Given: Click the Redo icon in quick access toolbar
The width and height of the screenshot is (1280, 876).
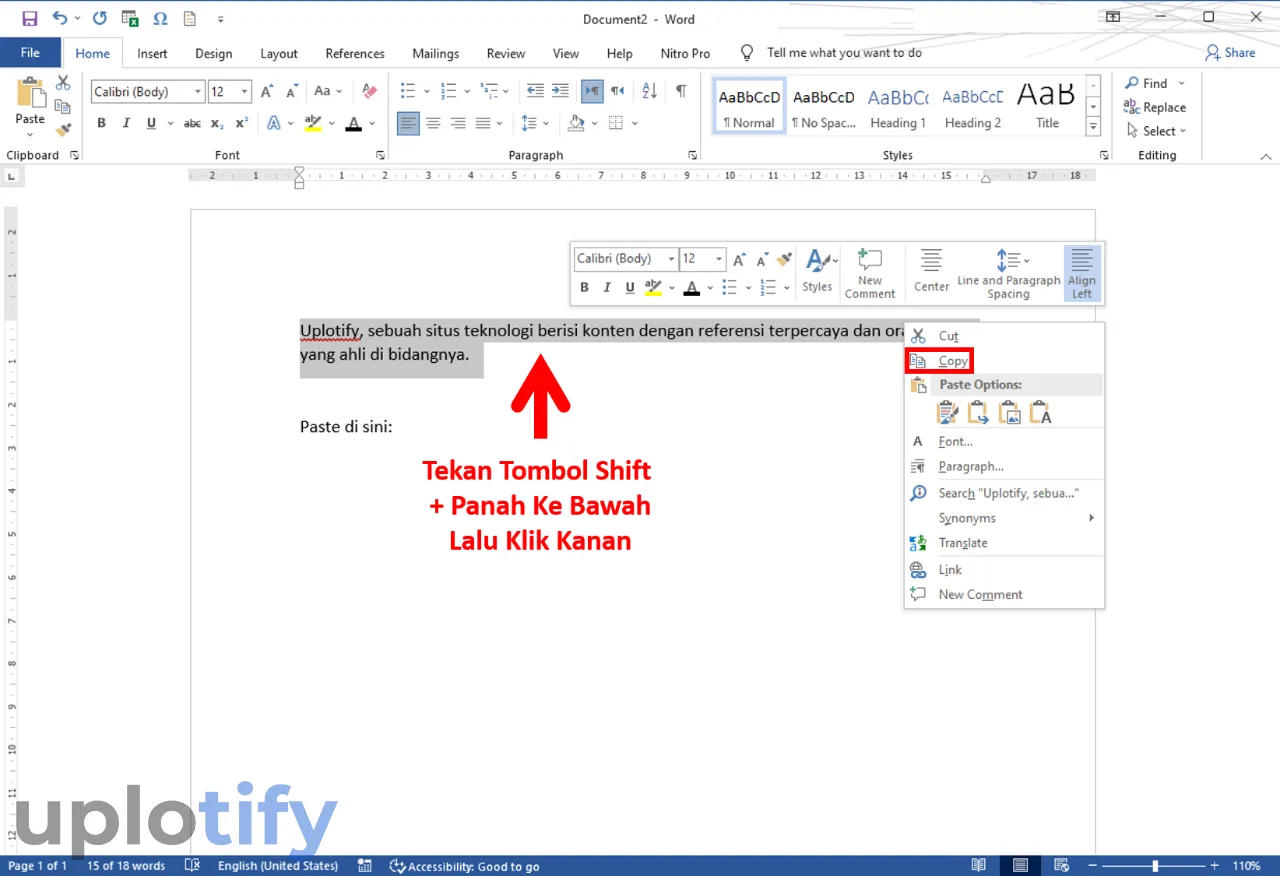Looking at the screenshot, I should (99, 18).
